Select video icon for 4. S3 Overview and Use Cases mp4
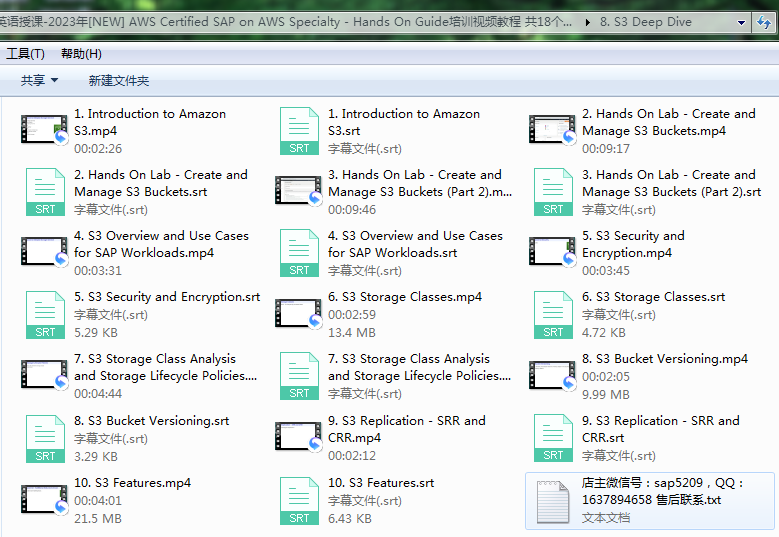This screenshot has height=537, width=779. (x=44, y=251)
